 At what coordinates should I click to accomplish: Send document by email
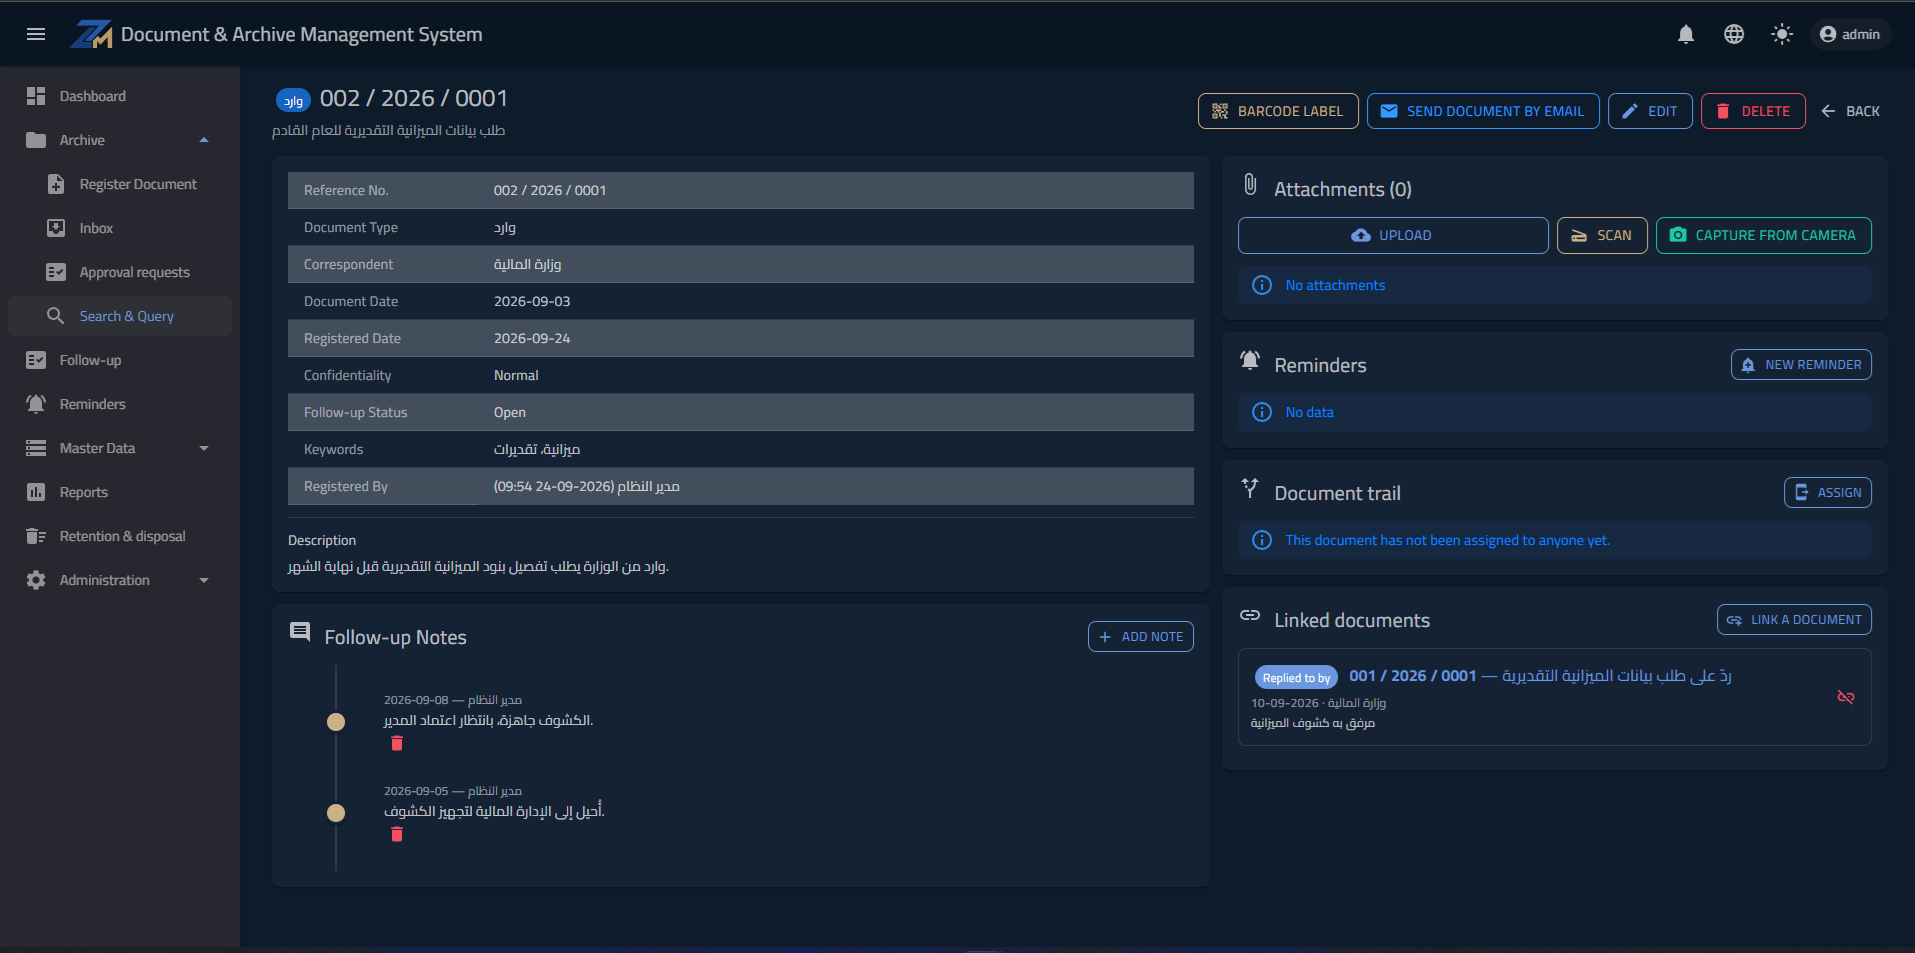(x=1483, y=111)
